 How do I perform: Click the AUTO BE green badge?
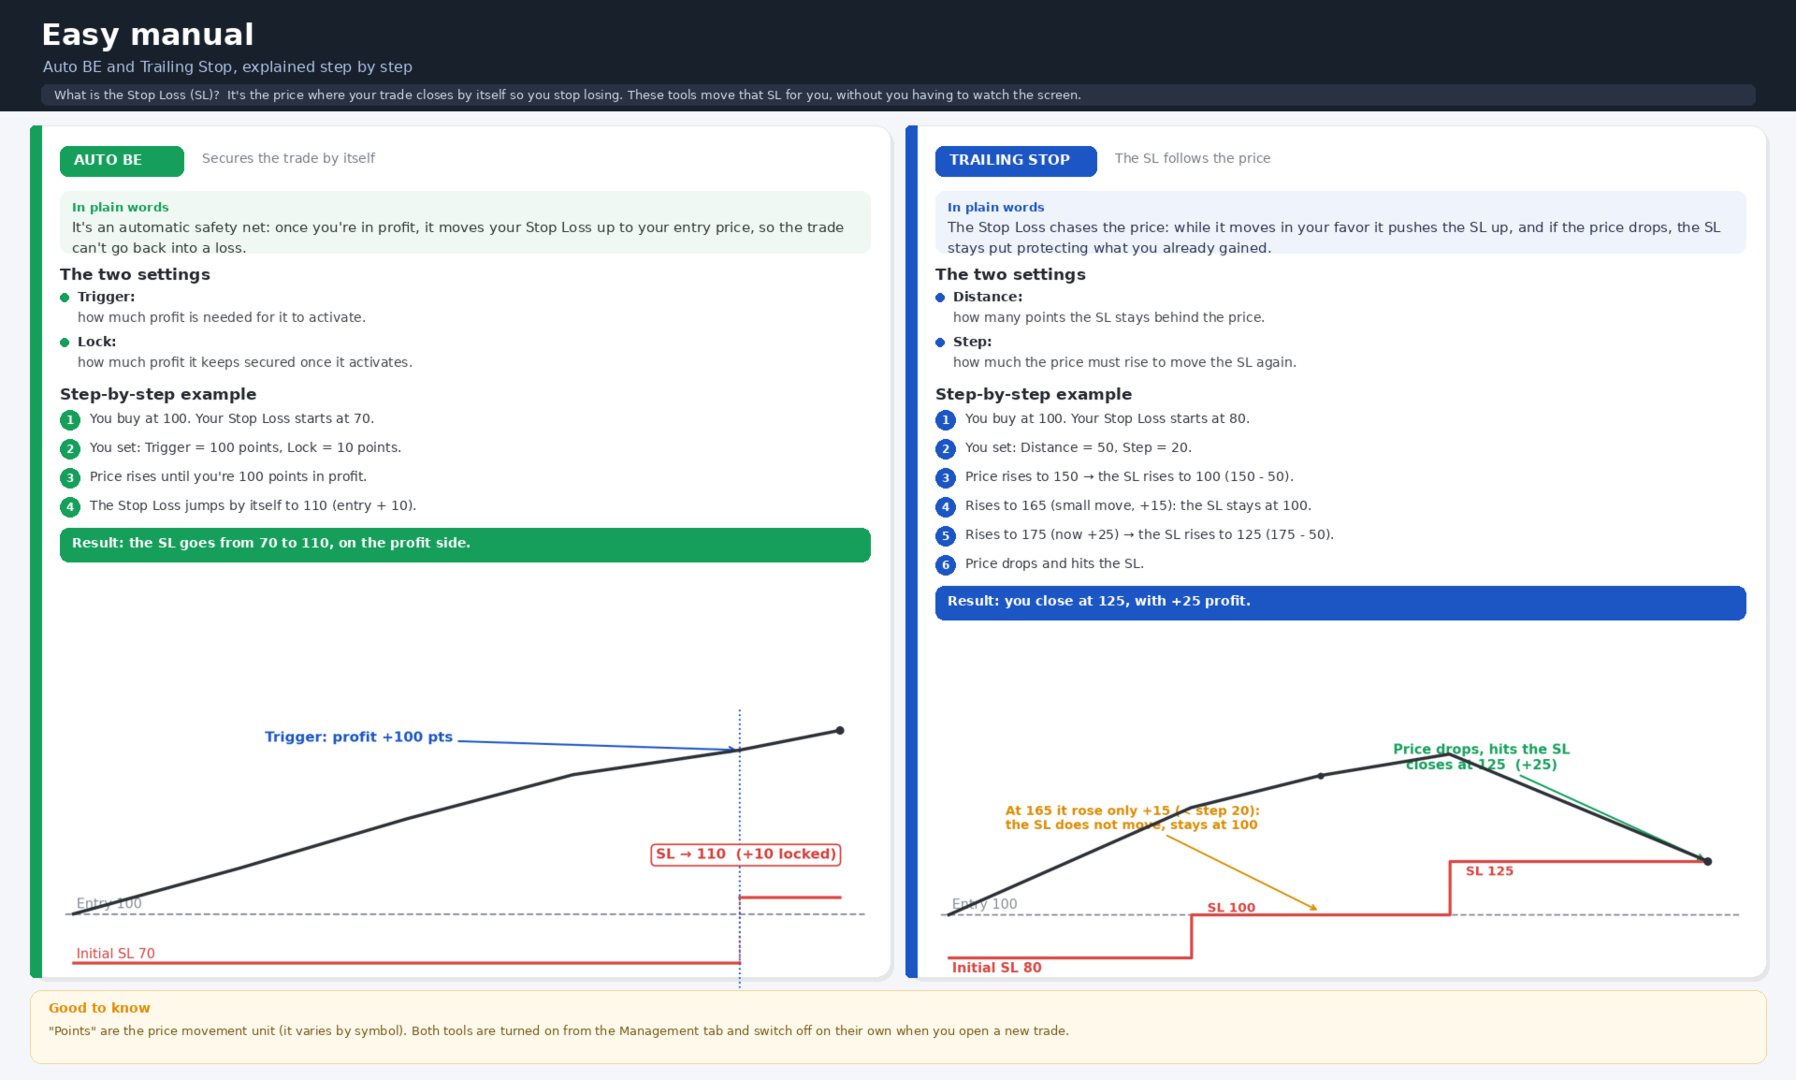point(121,160)
